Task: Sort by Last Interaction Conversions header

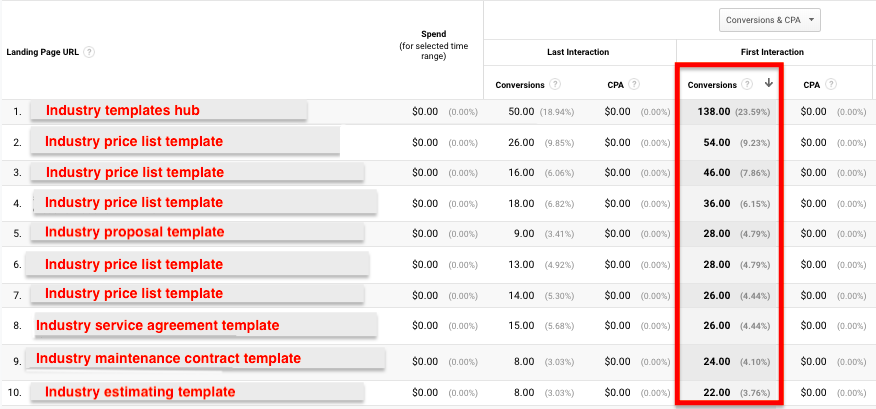Action: [x=520, y=85]
